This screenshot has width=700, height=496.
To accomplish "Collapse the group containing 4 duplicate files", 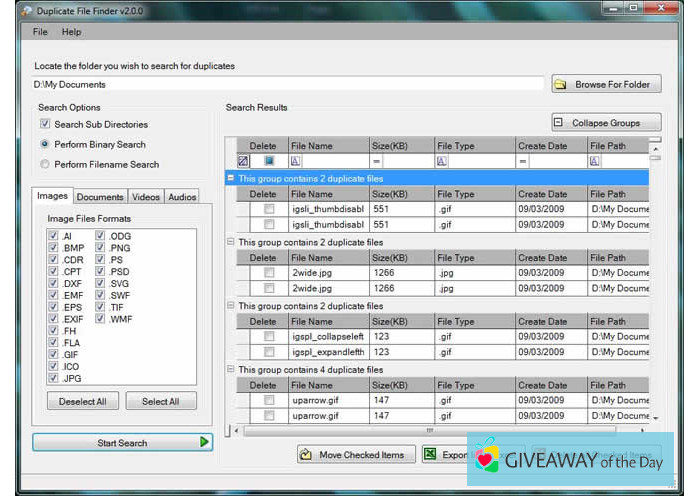I will tap(231, 370).
